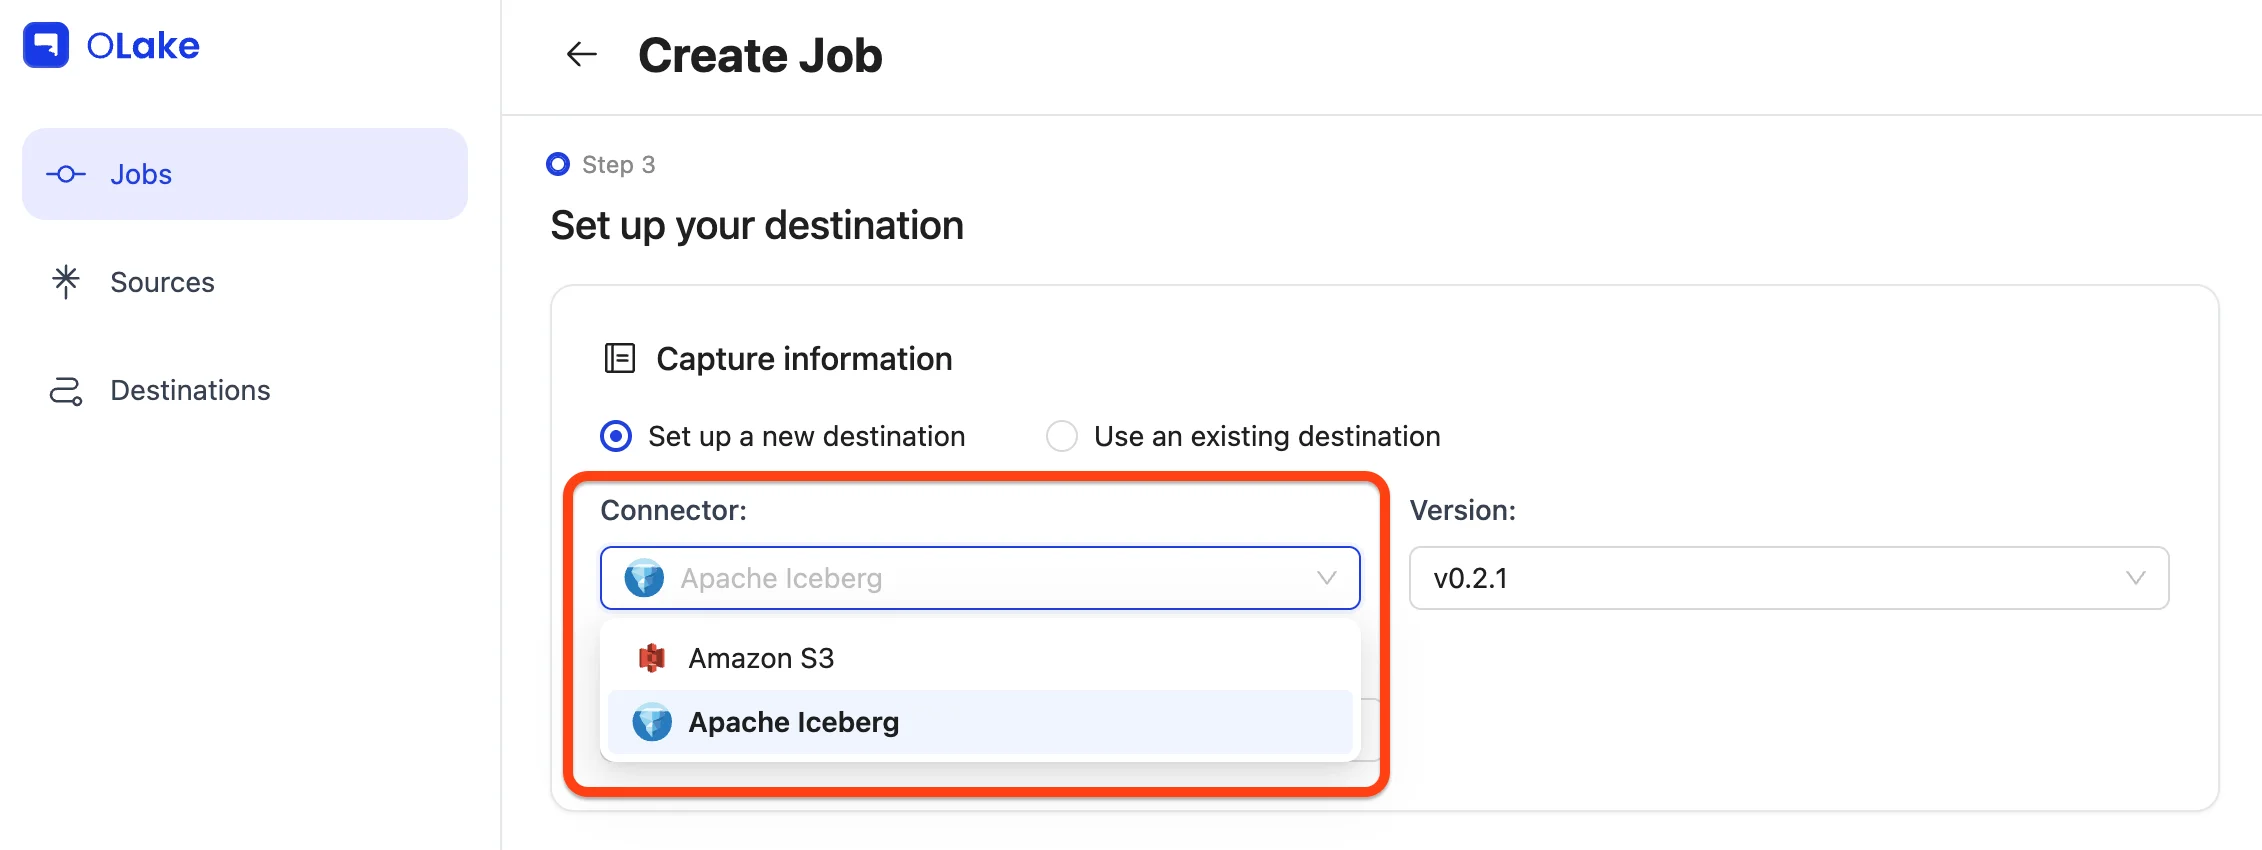The width and height of the screenshot is (2262, 850).
Task: Go to the Destinations page
Action: tap(190, 390)
